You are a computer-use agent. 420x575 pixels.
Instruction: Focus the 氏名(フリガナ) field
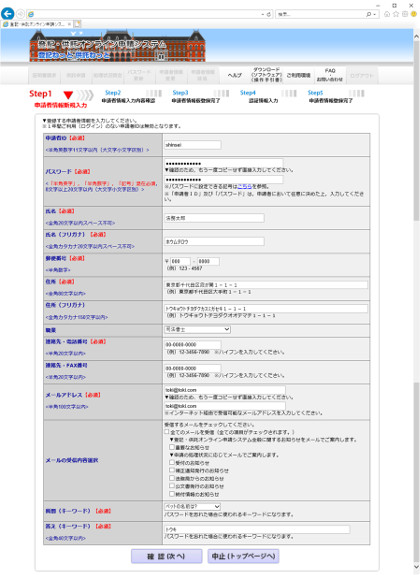pos(214,242)
